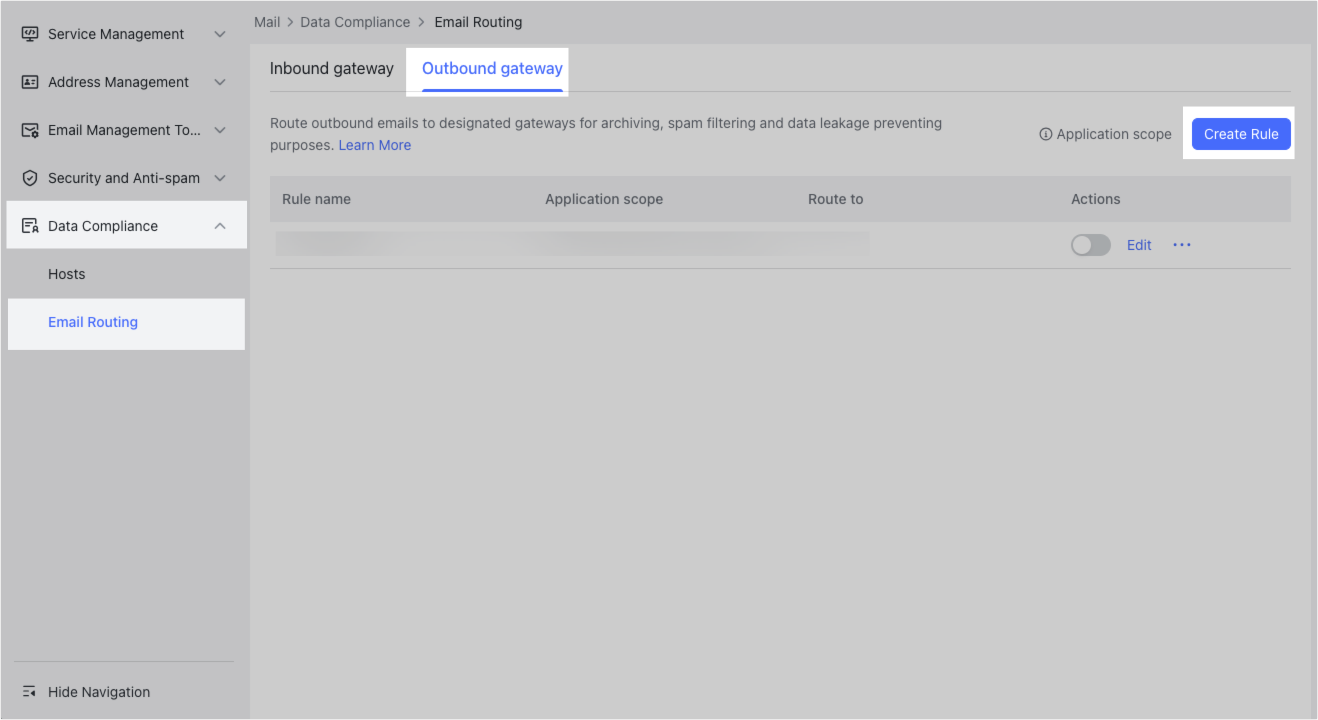
Task: Click the Mail breadcrumb link
Action: (x=266, y=21)
